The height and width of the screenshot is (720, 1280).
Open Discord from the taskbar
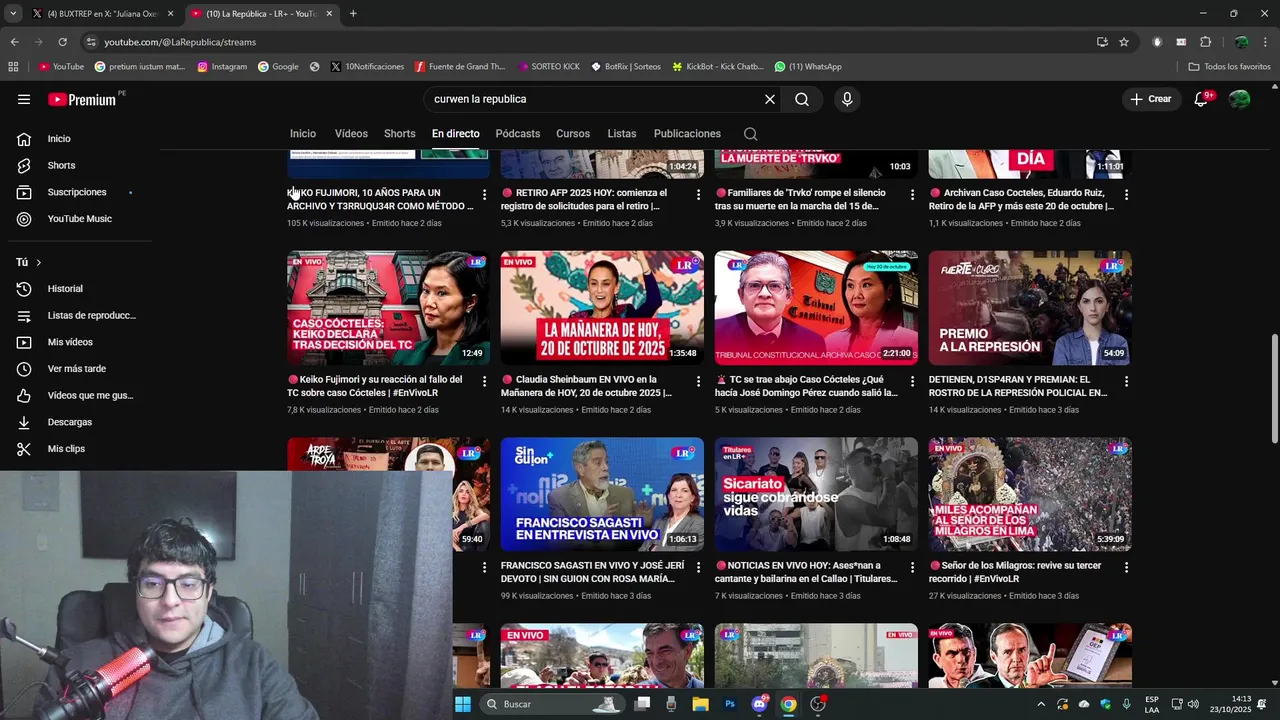(x=760, y=704)
